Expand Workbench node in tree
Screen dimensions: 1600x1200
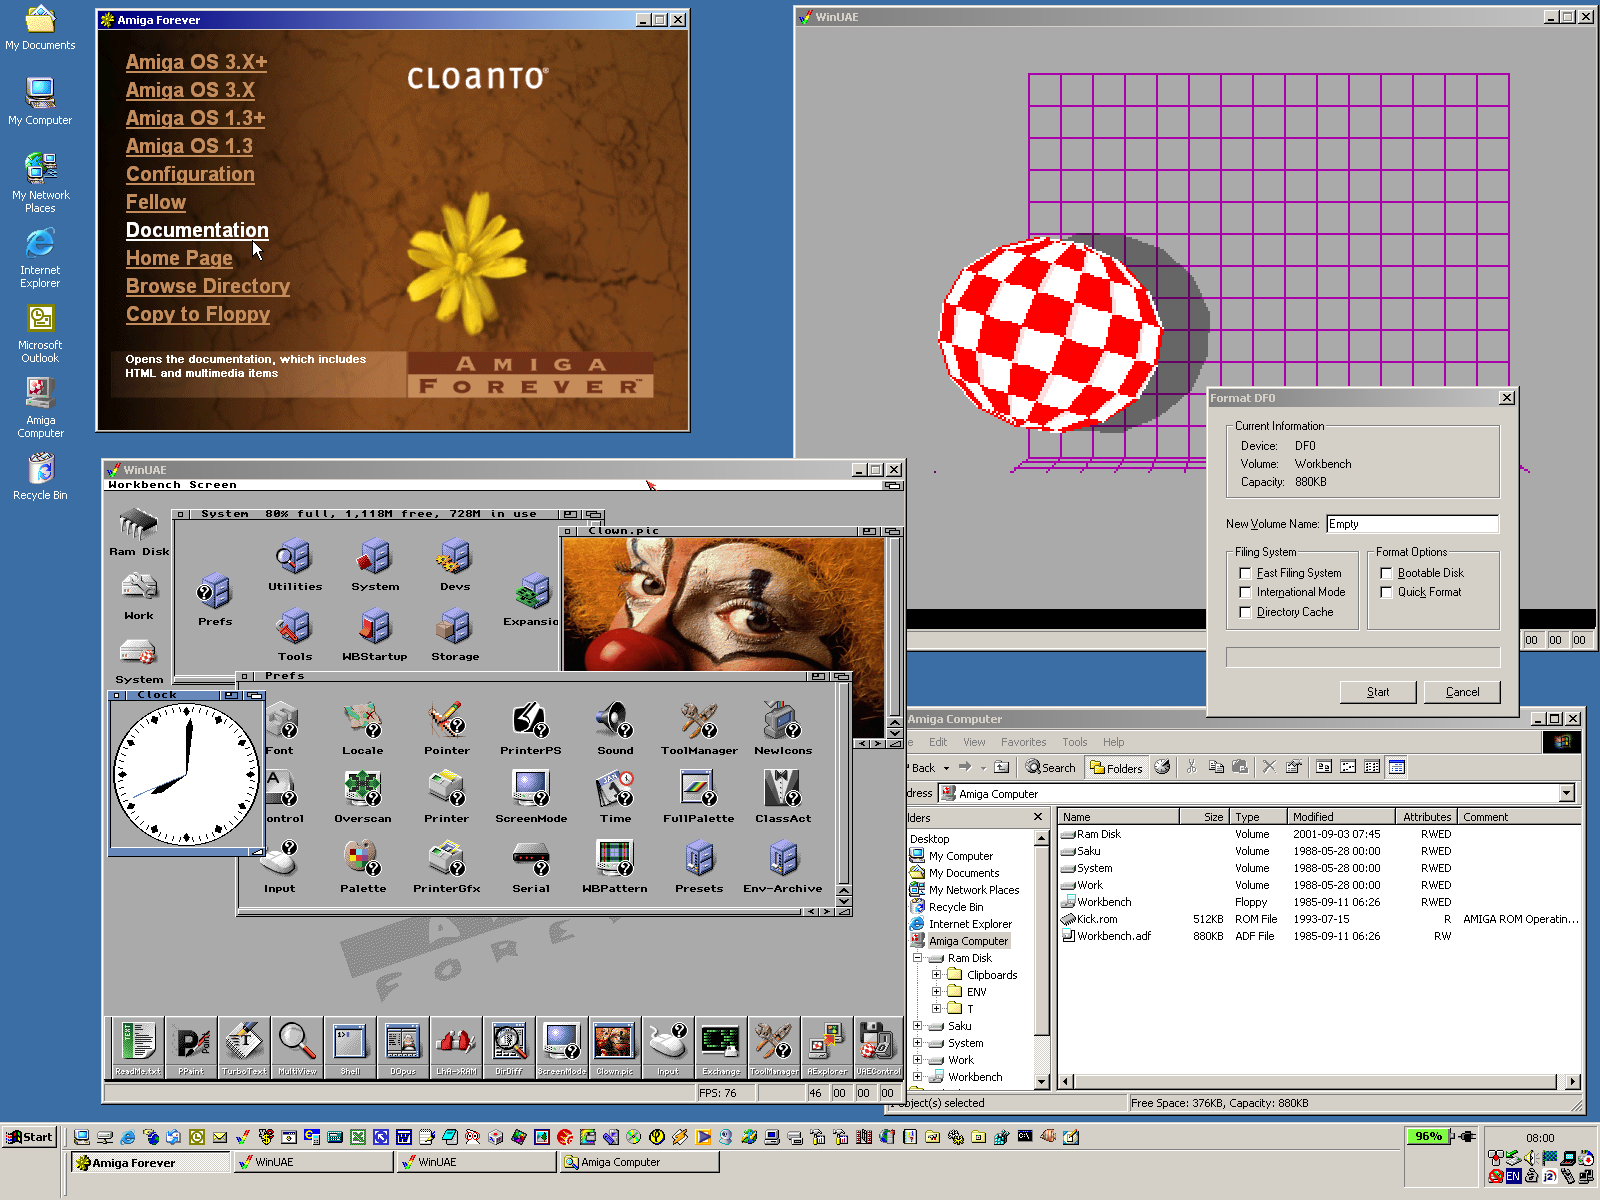[x=917, y=1077]
